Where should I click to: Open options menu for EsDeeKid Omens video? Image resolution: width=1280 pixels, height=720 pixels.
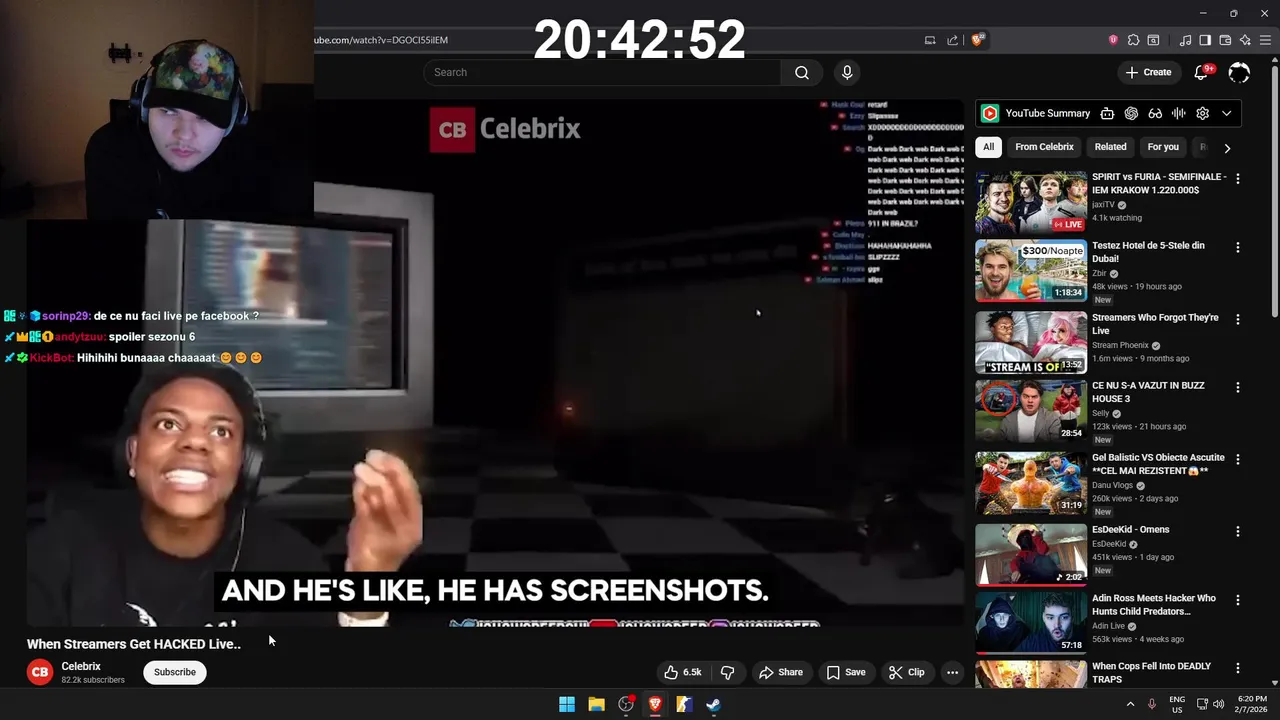pyautogui.click(x=1238, y=532)
